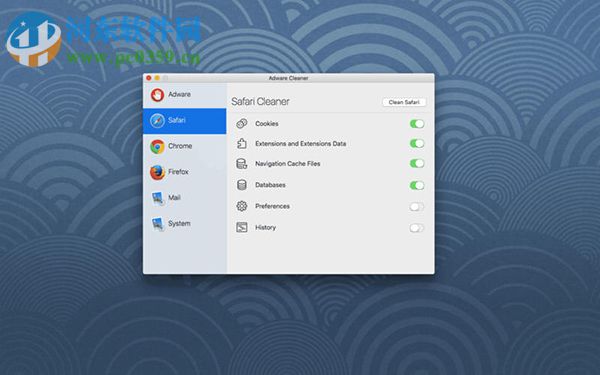Click the Preferences label text

tap(272, 206)
